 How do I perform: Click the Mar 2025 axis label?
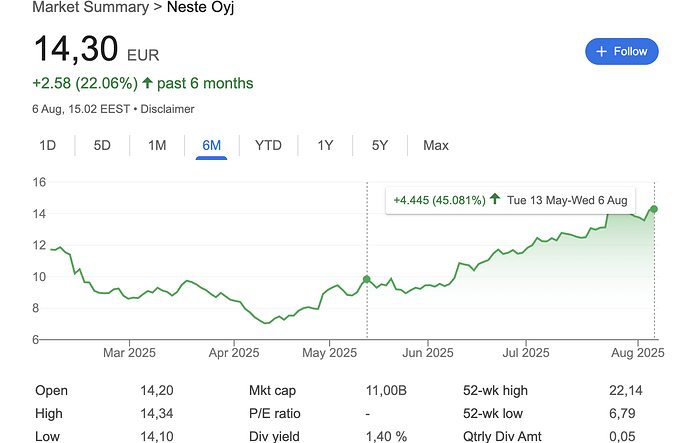pos(129,353)
